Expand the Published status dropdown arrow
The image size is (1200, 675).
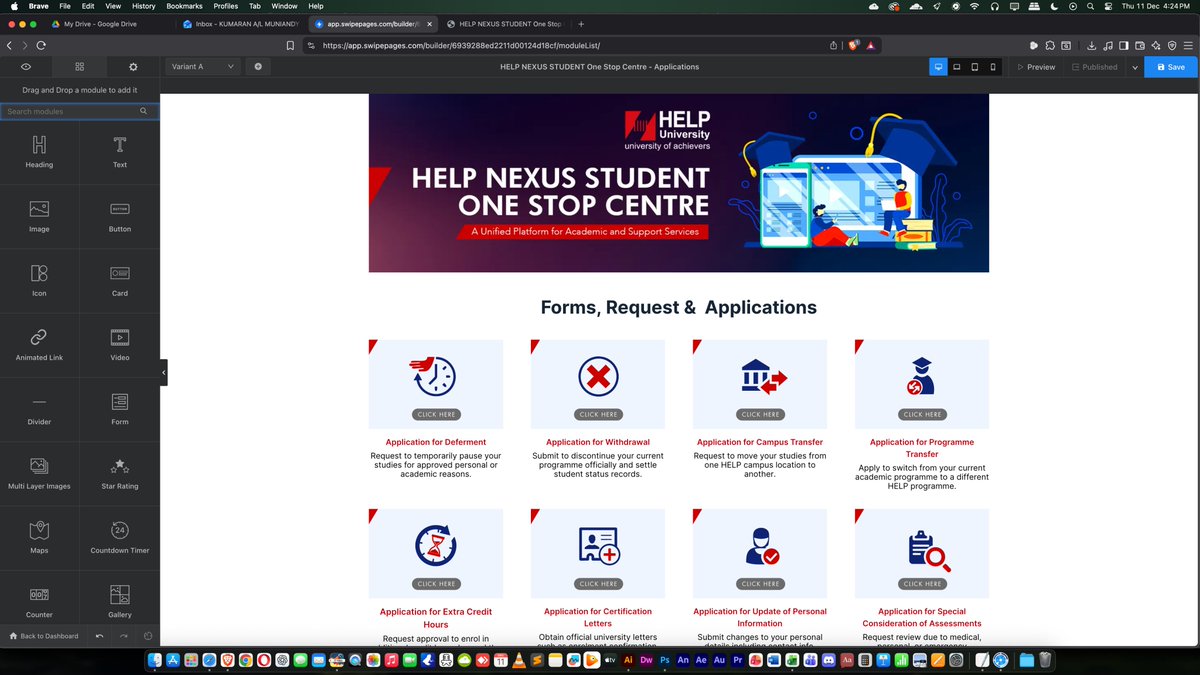coord(1133,67)
